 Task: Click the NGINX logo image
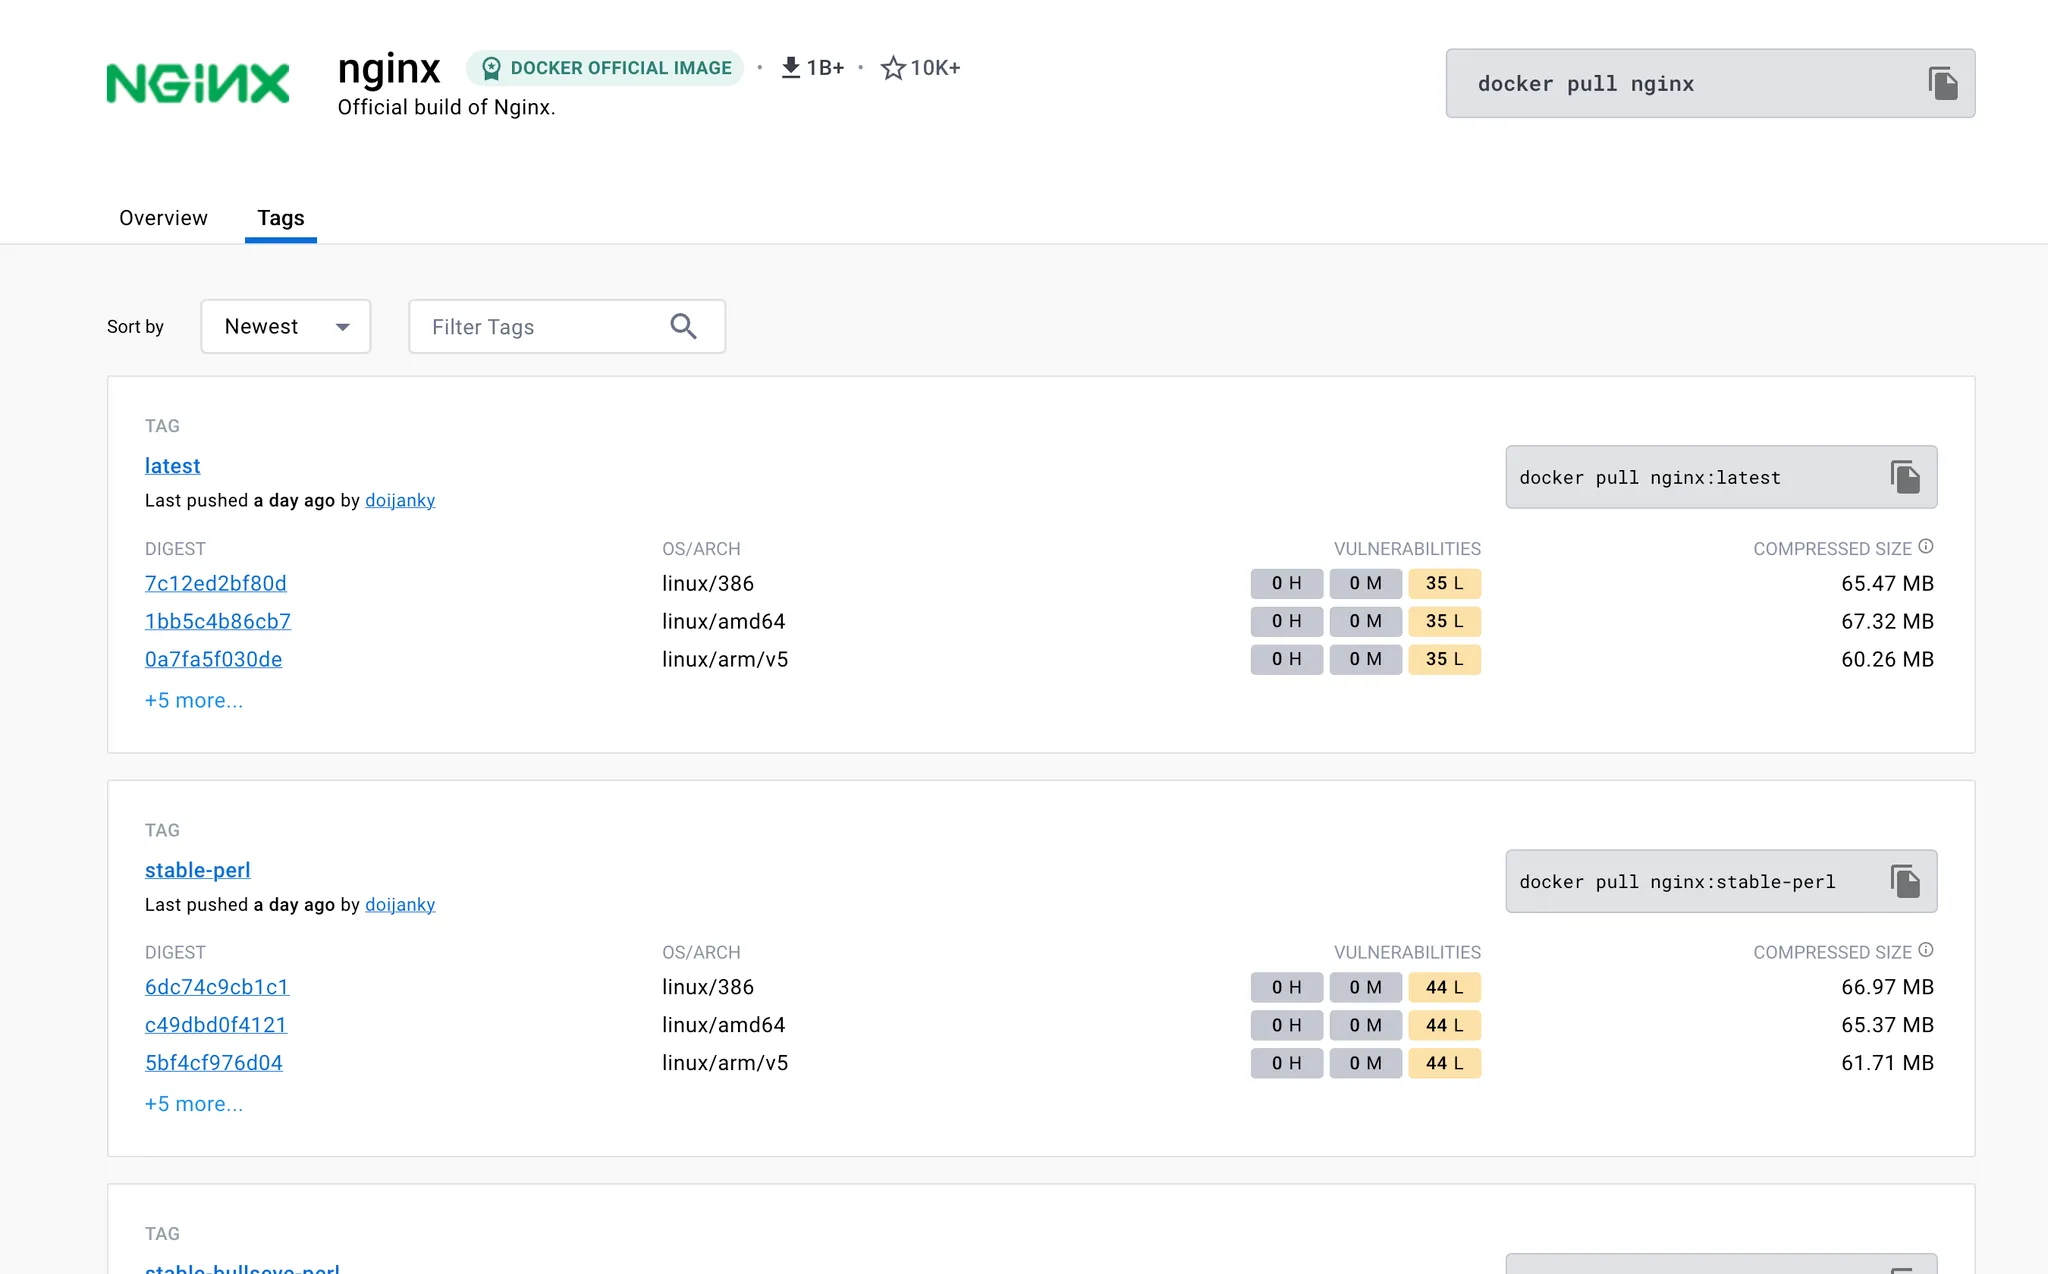pyautogui.click(x=198, y=82)
